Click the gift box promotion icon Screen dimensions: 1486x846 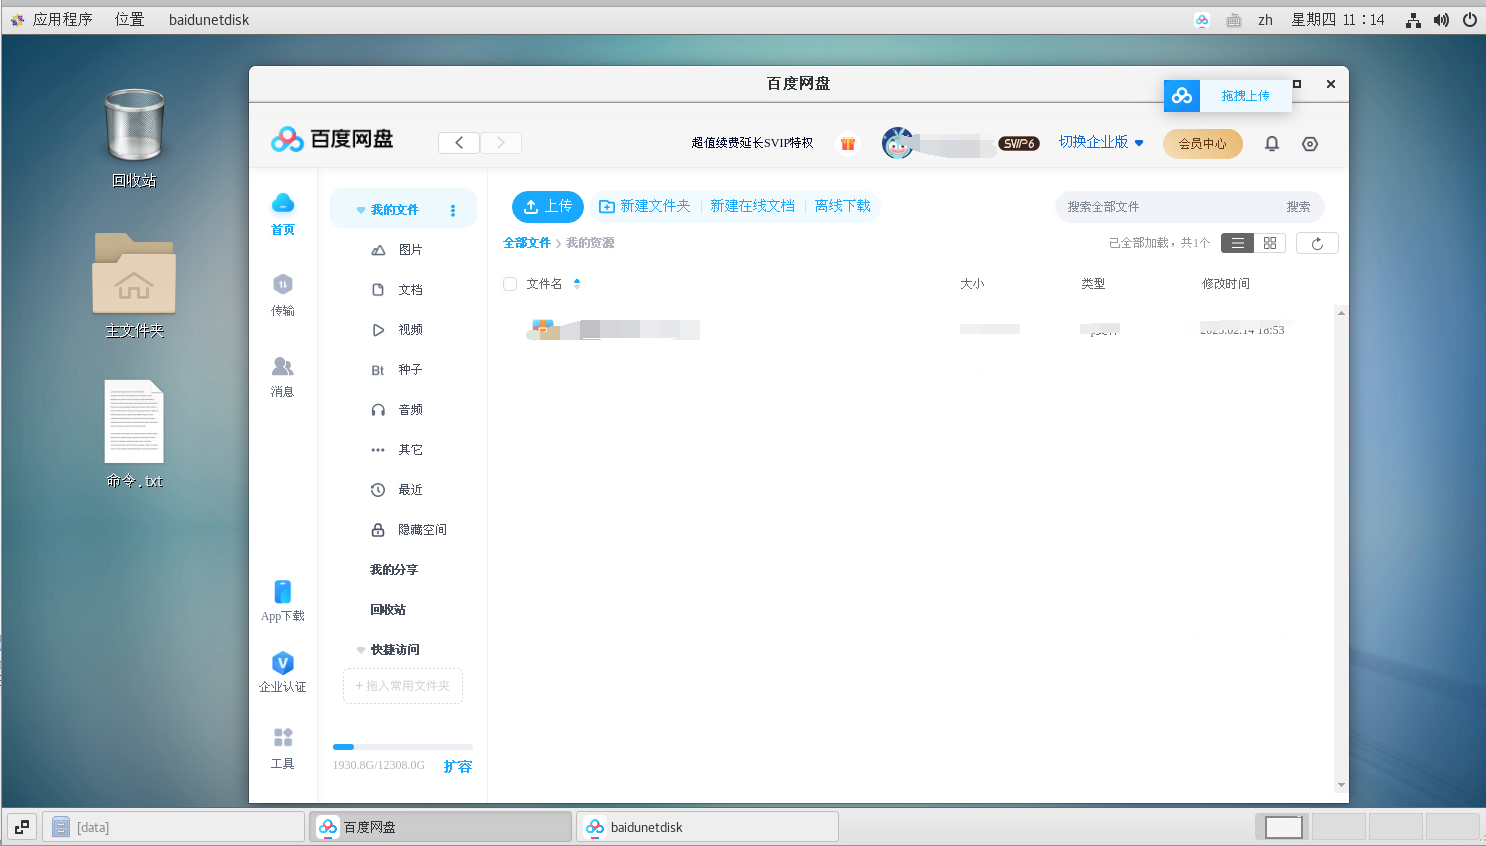[848, 143]
